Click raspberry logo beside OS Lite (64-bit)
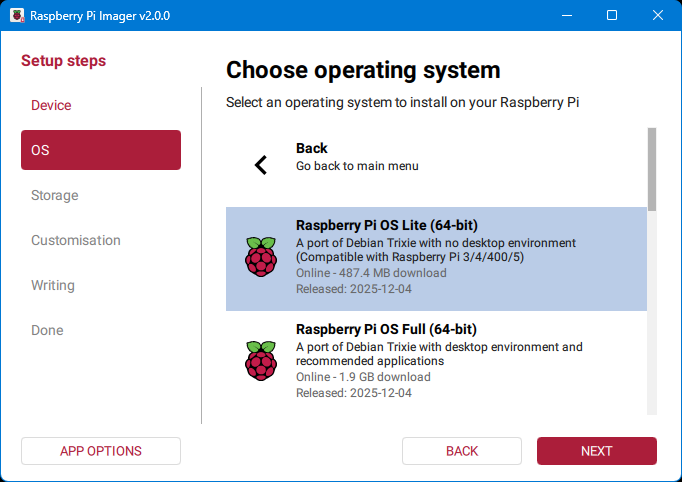 261,258
